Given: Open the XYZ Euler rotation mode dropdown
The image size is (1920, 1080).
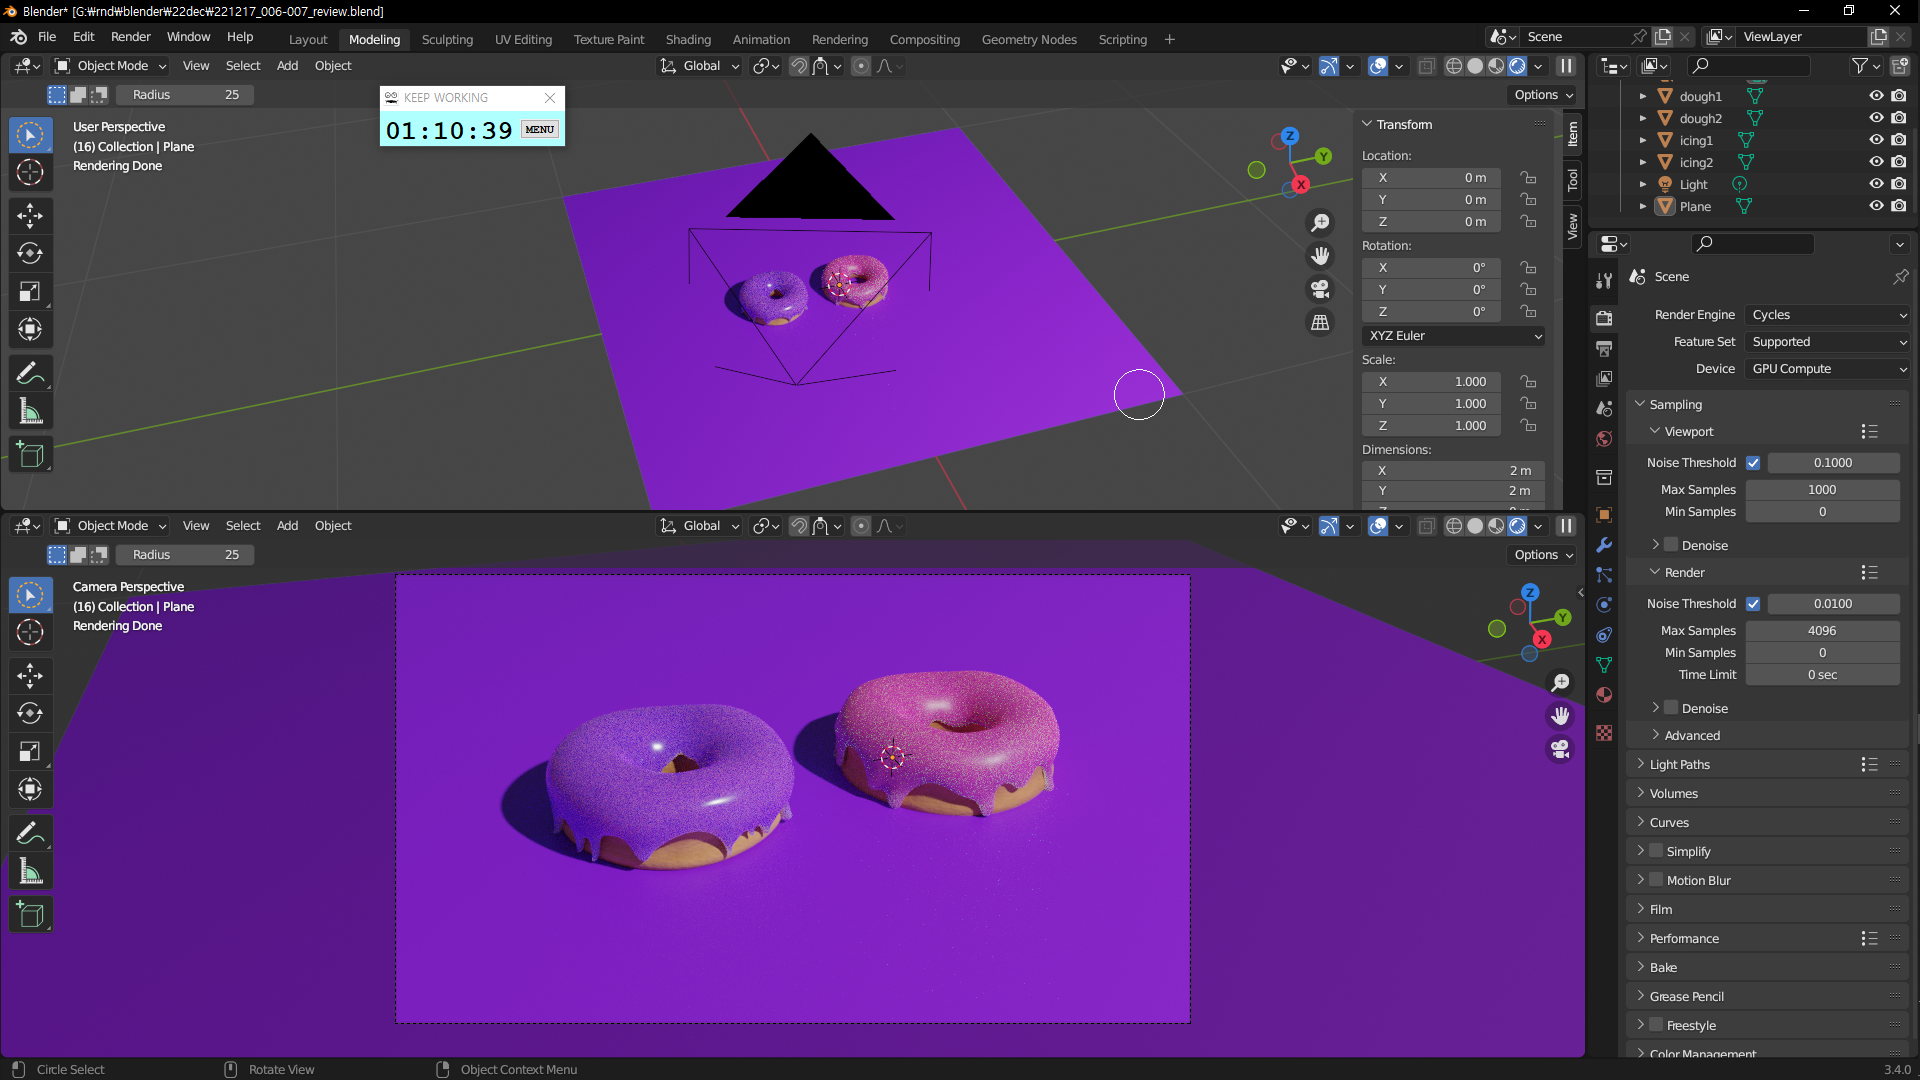Looking at the screenshot, I should [x=1453, y=336].
